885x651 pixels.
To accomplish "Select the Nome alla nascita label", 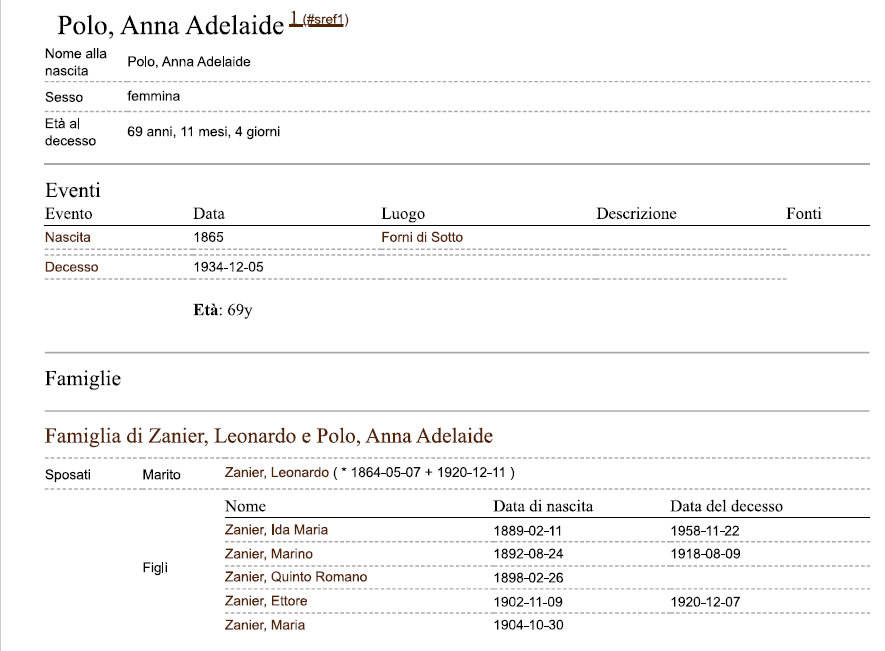I will (x=76, y=62).
